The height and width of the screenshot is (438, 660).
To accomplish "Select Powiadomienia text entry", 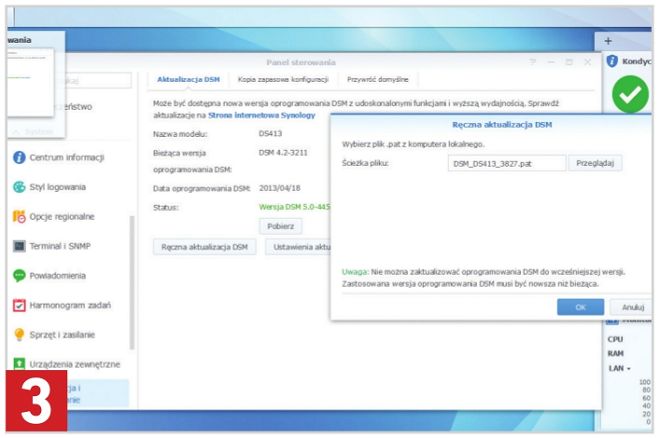I will 58,276.
